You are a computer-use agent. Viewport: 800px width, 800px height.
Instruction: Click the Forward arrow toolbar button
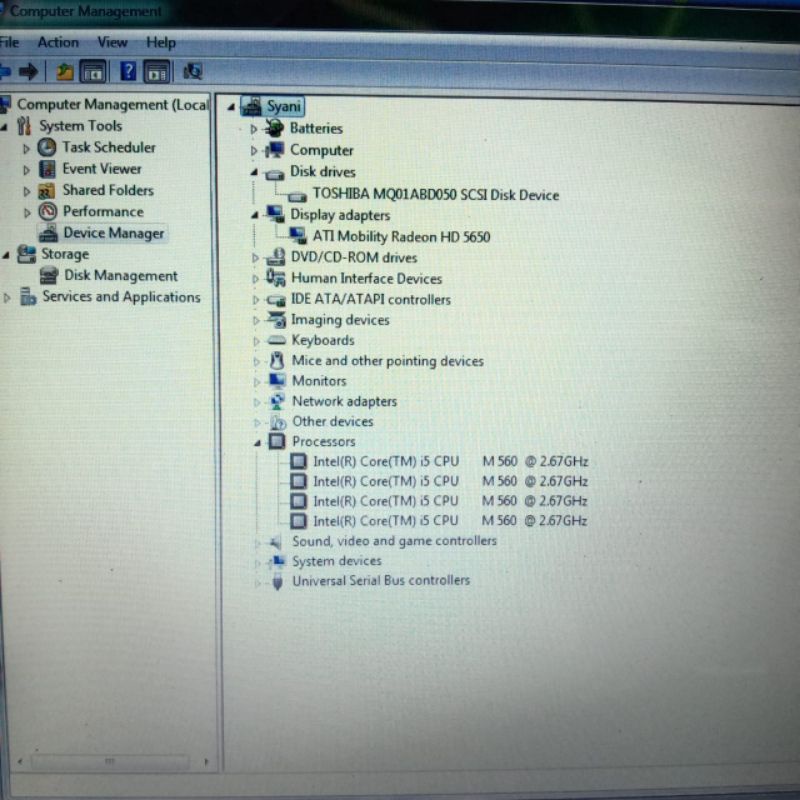pyautogui.click(x=29, y=71)
